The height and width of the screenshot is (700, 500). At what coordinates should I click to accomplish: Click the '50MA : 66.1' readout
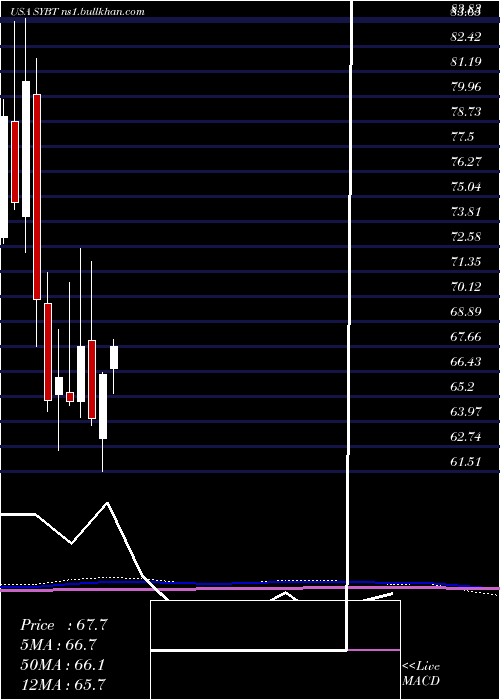[x=63, y=665]
